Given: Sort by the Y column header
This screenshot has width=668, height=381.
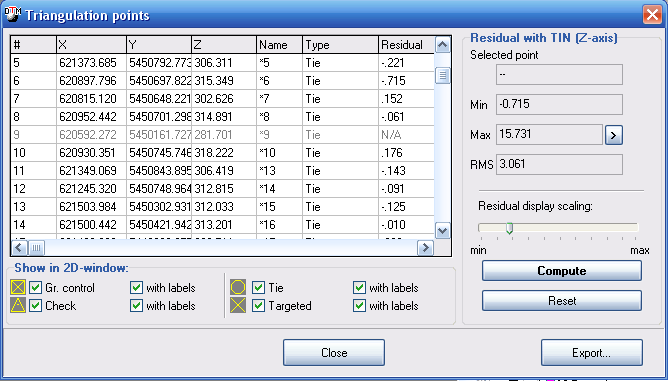Looking at the screenshot, I should point(159,45).
